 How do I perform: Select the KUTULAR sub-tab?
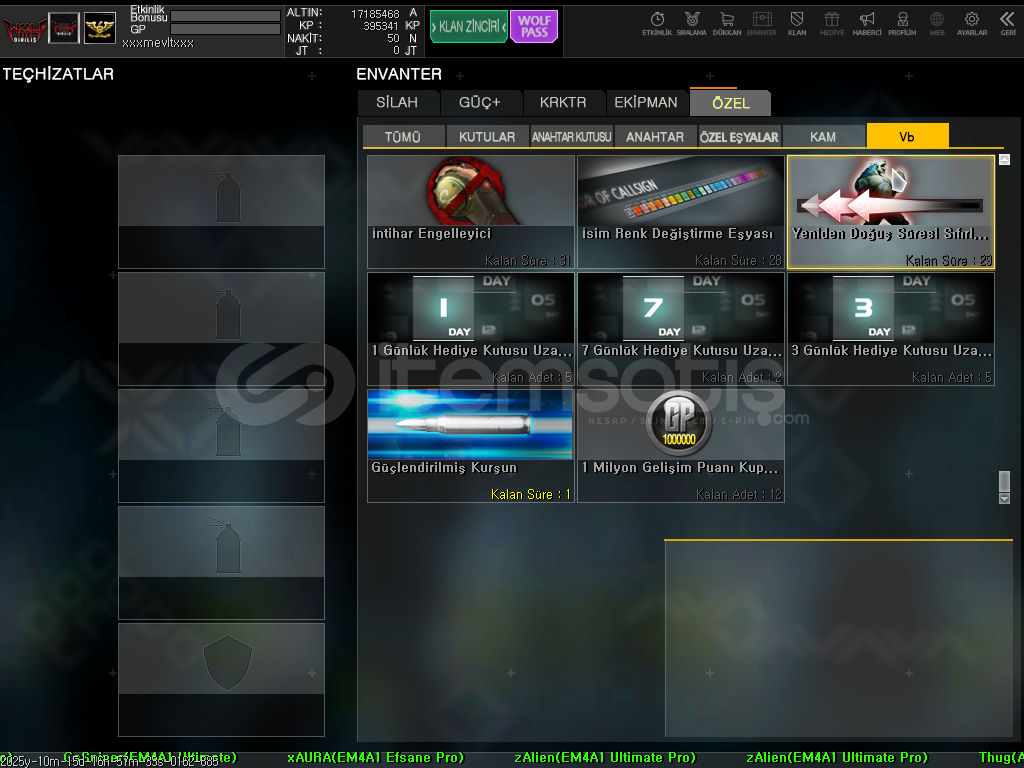pos(487,137)
